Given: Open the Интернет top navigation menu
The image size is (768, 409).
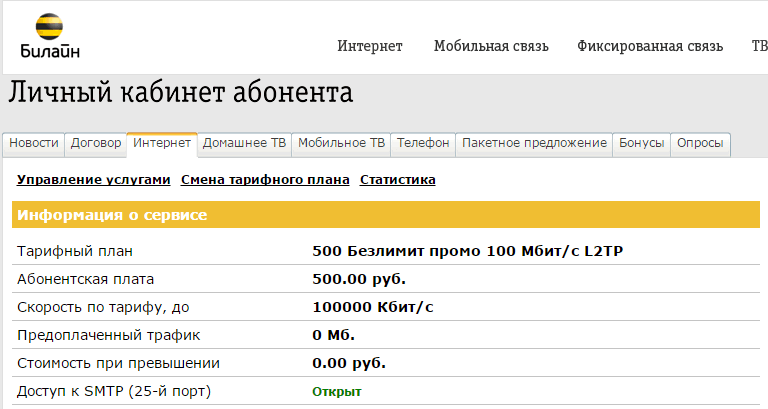Looking at the screenshot, I should 370,46.
